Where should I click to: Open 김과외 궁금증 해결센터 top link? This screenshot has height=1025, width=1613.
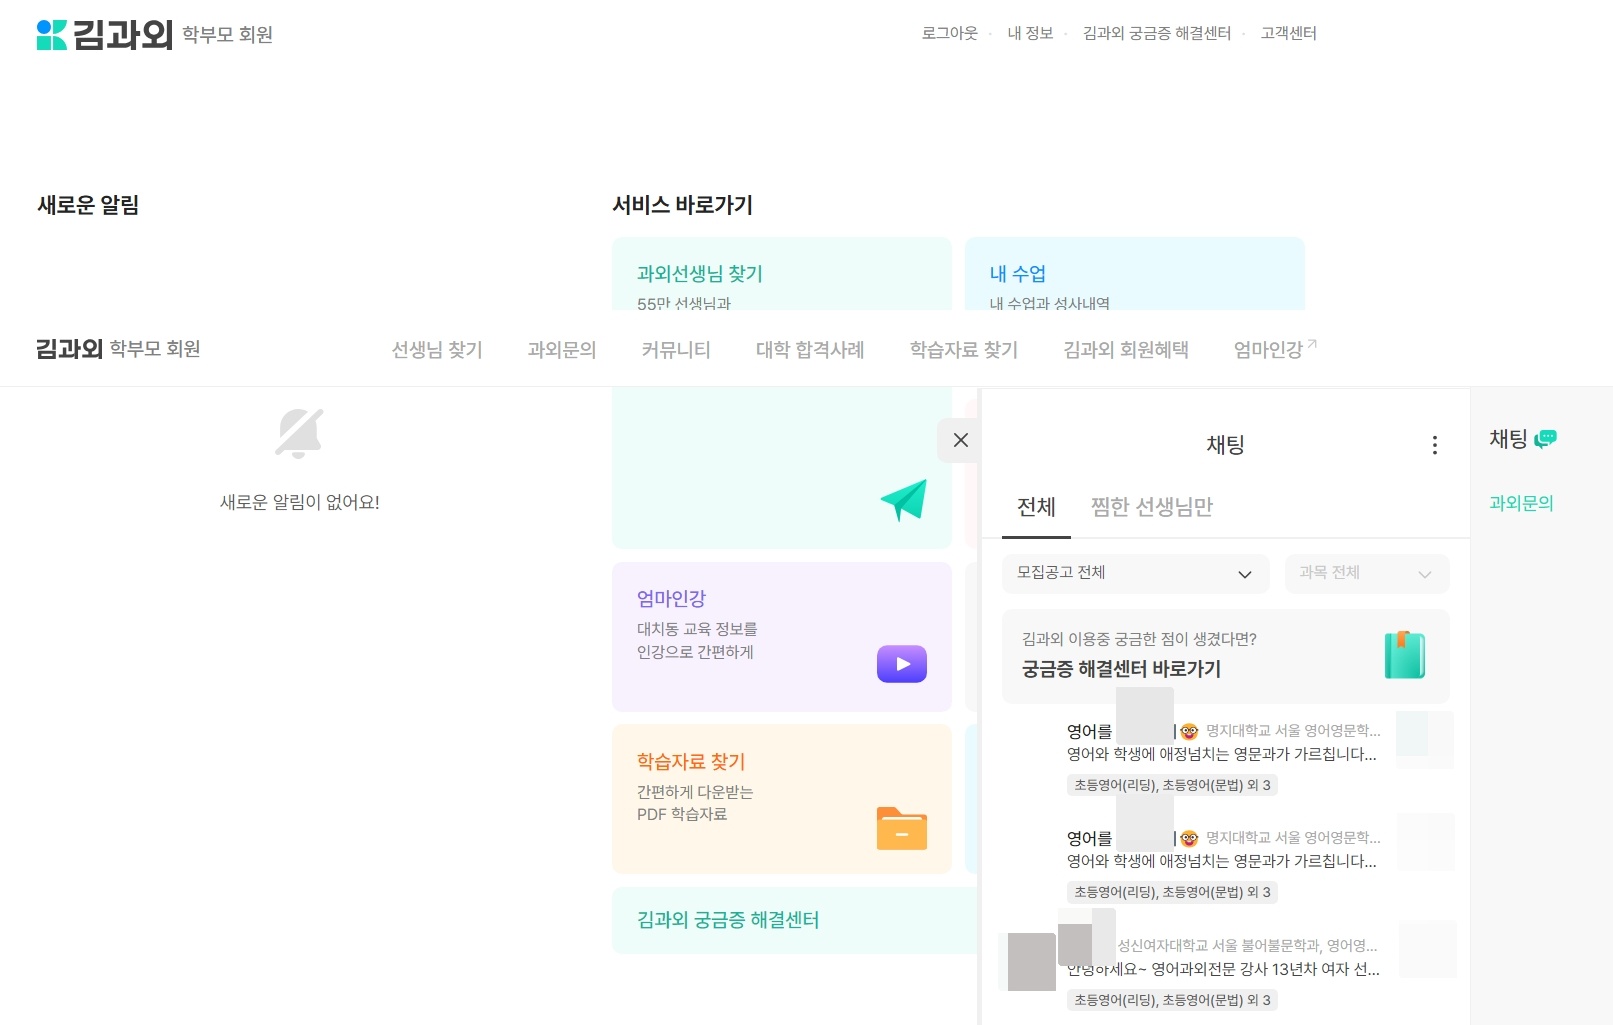tap(1157, 33)
